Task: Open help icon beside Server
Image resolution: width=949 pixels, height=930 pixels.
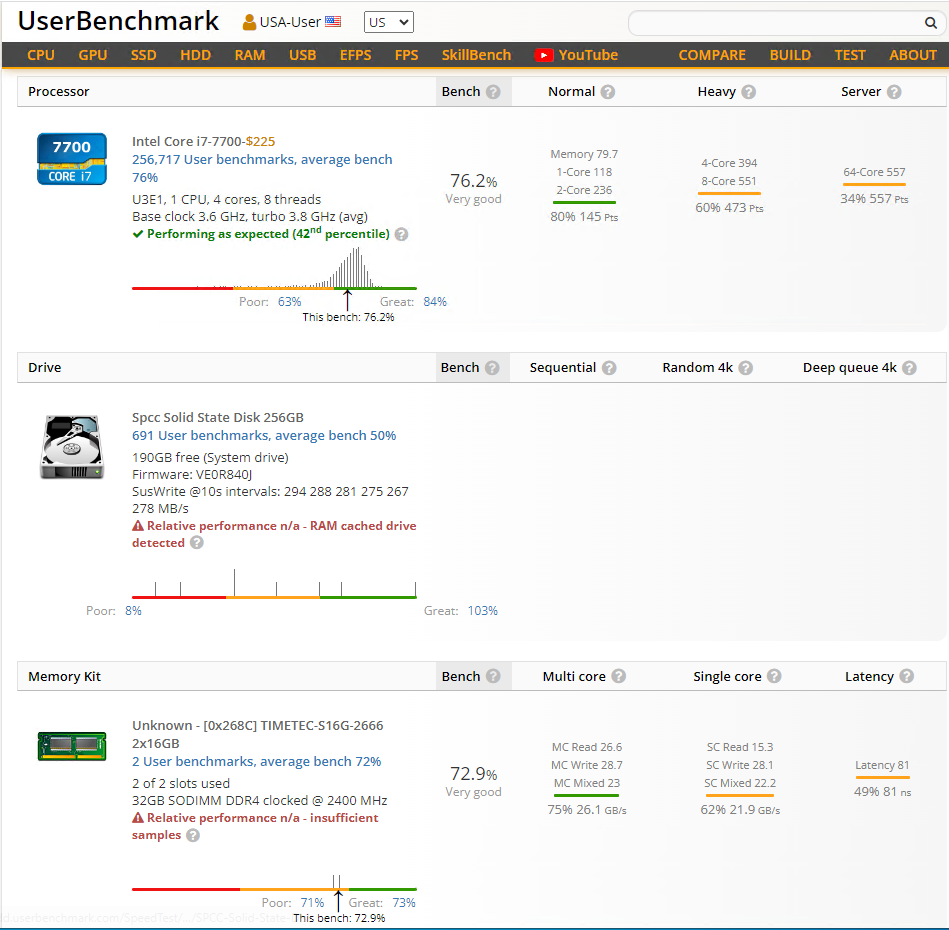Action: (x=894, y=92)
